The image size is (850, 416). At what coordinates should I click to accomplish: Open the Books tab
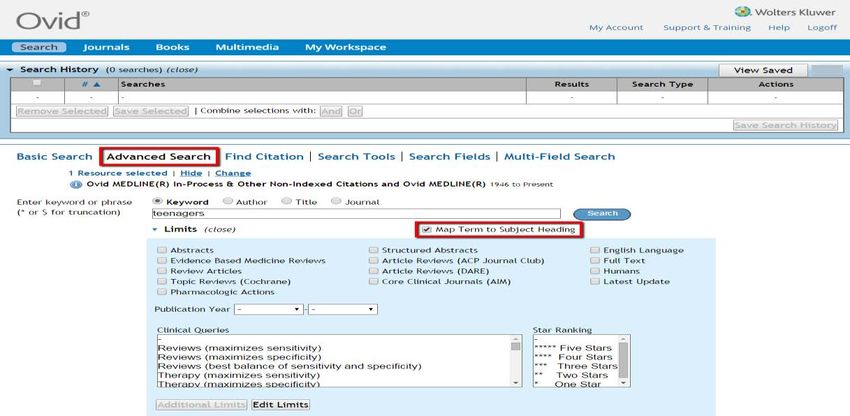tap(172, 47)
